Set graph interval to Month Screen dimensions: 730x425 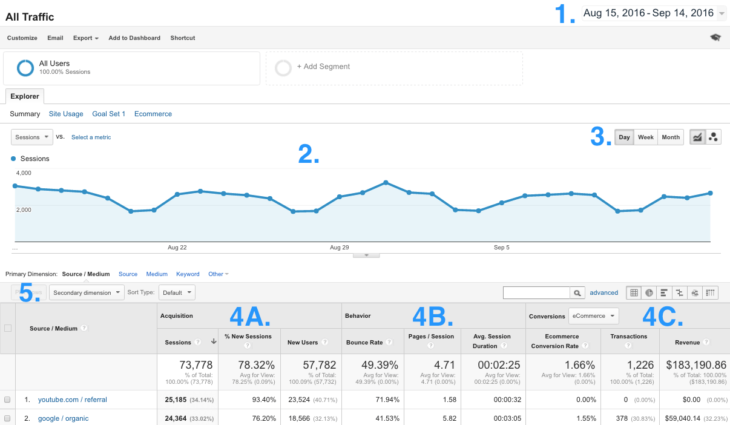coord(670,137)
